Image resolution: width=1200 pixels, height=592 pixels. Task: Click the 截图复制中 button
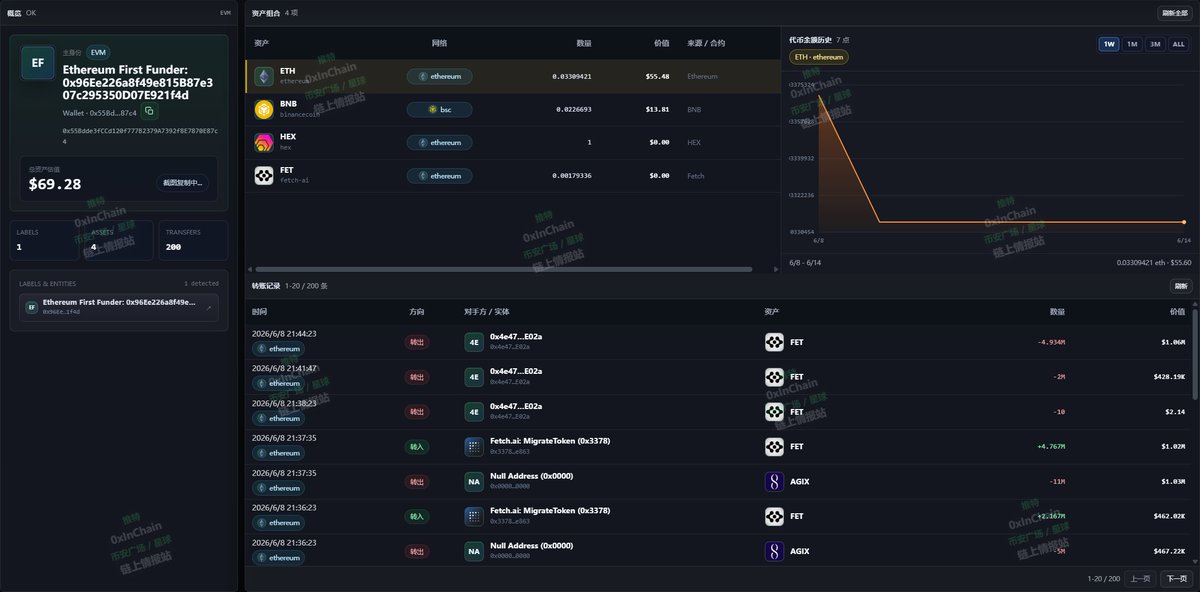point(184,182)
